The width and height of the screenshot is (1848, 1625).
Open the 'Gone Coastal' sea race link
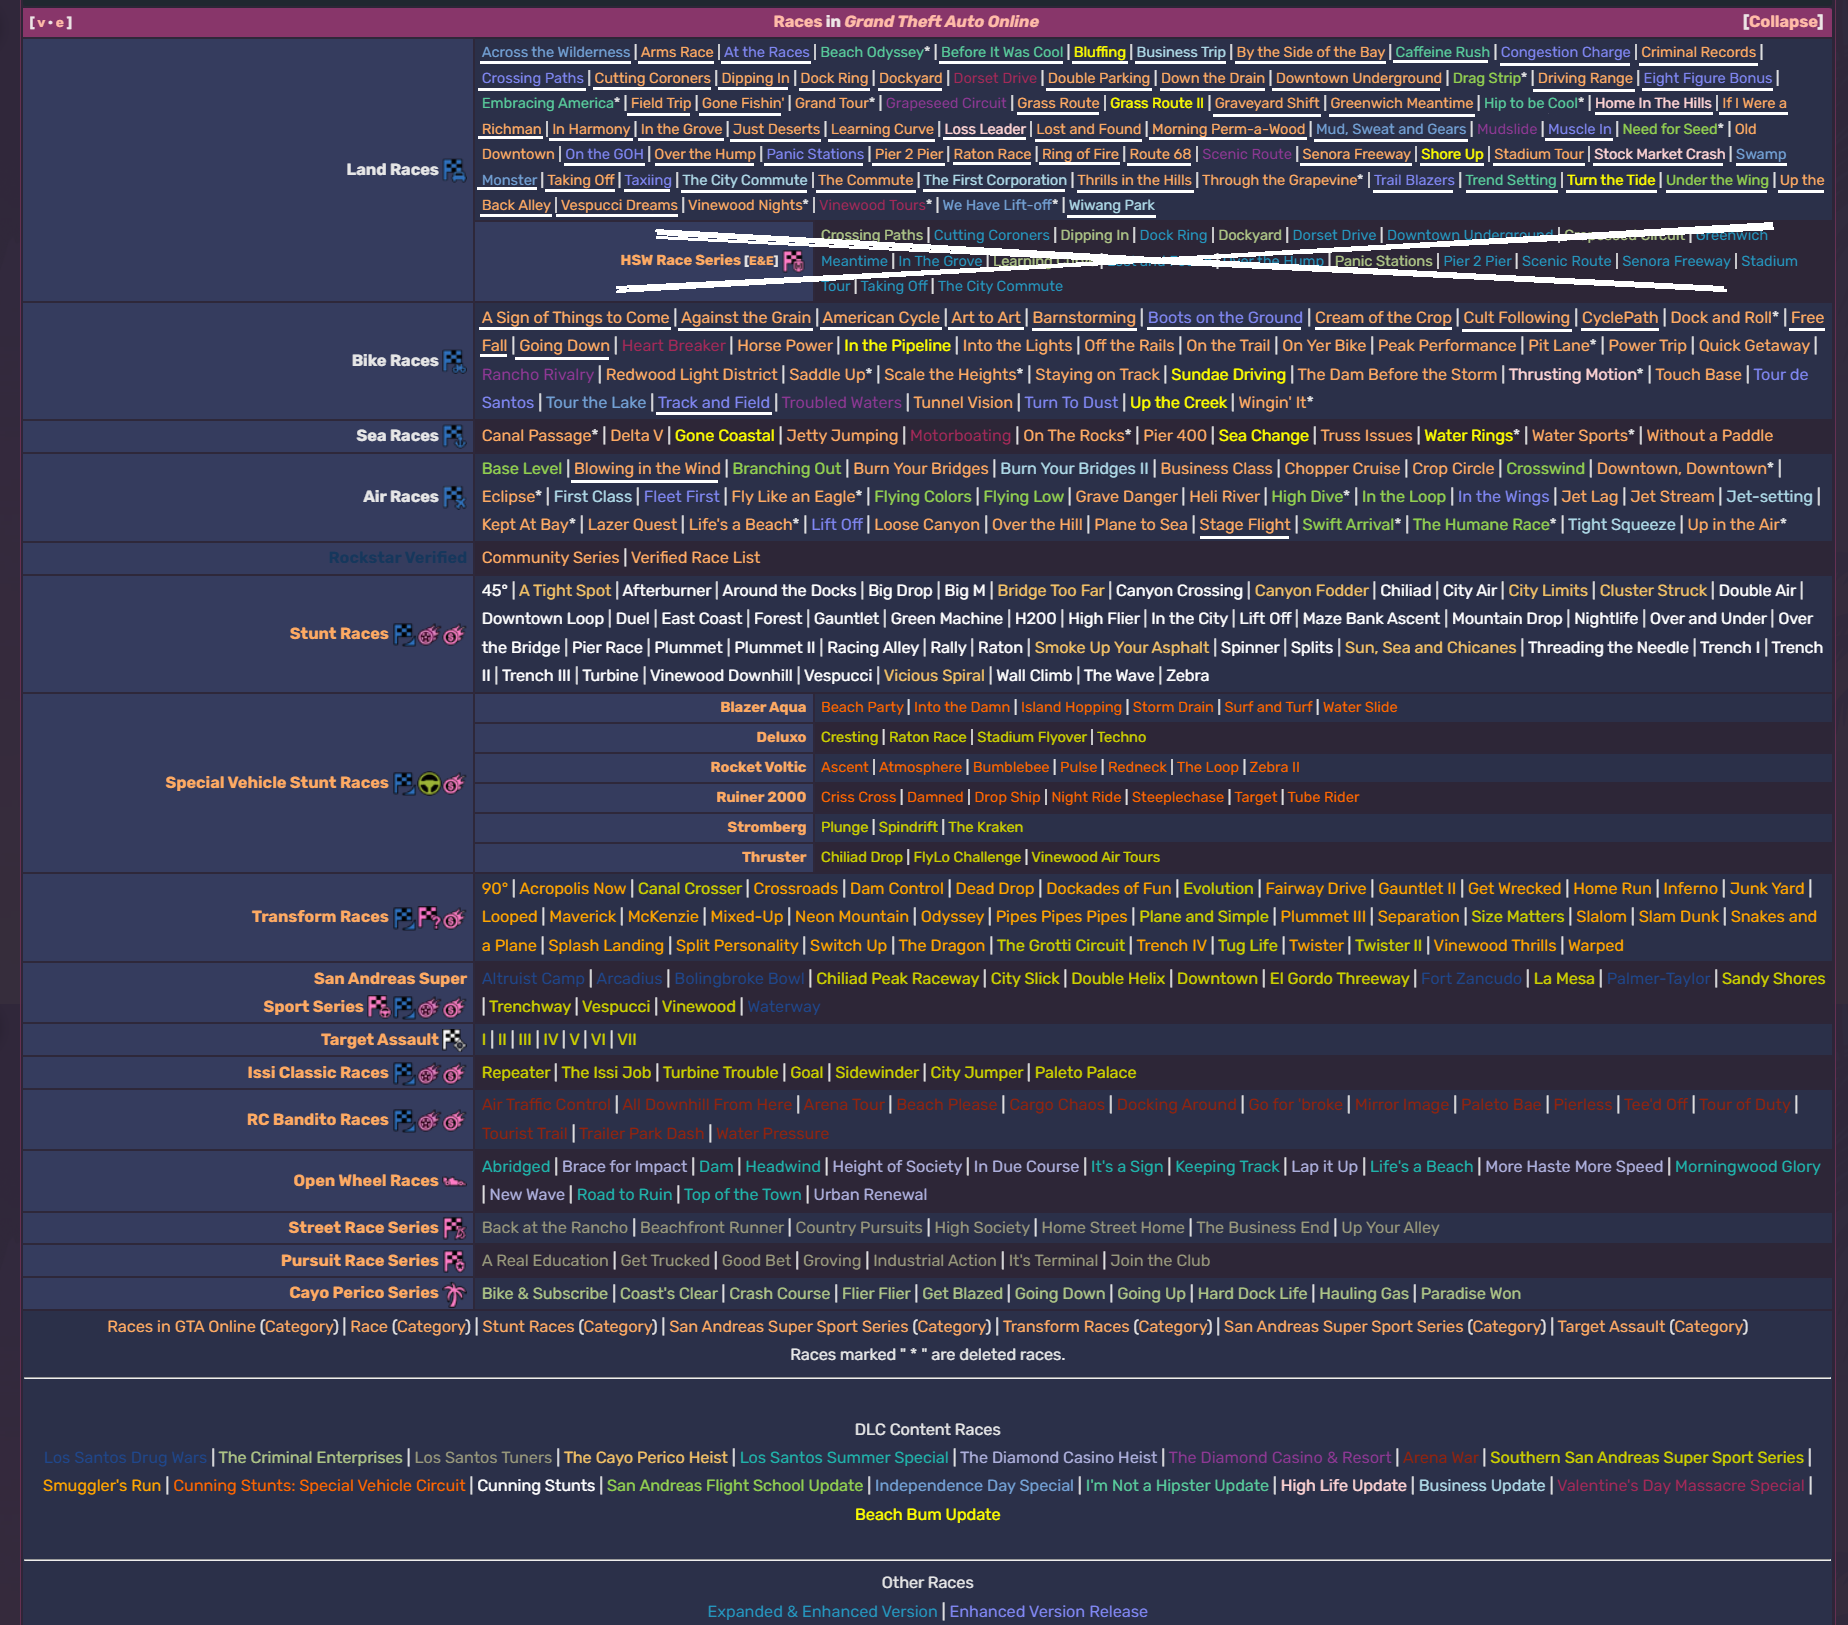[x=724, y=436]
